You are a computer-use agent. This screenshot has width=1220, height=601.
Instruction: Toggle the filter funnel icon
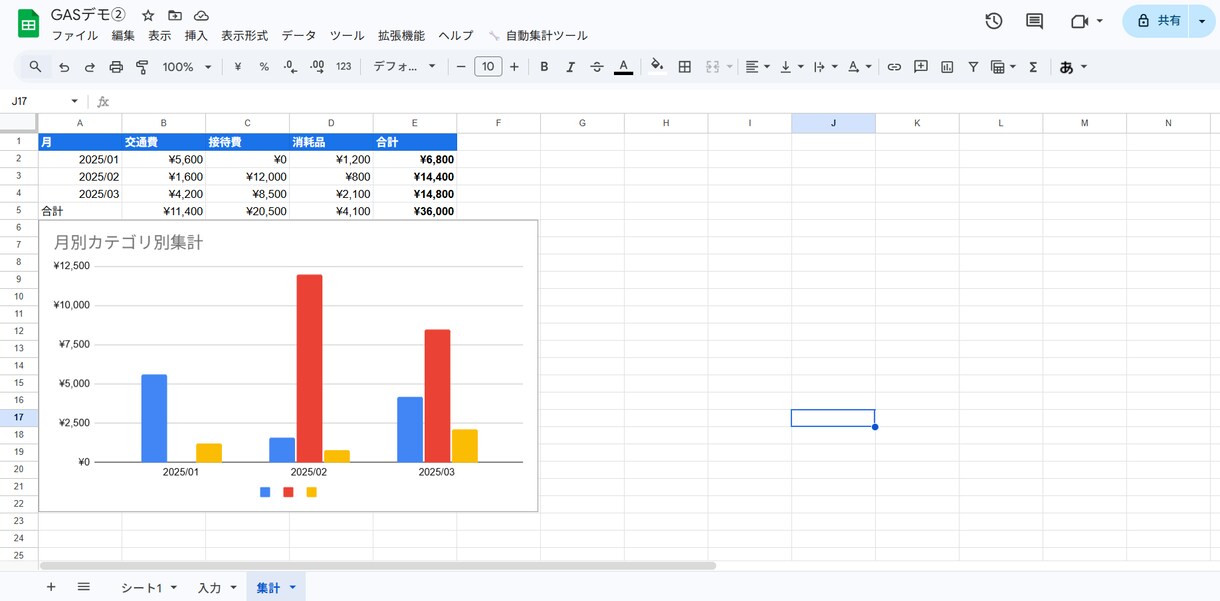tap(973, 67)
